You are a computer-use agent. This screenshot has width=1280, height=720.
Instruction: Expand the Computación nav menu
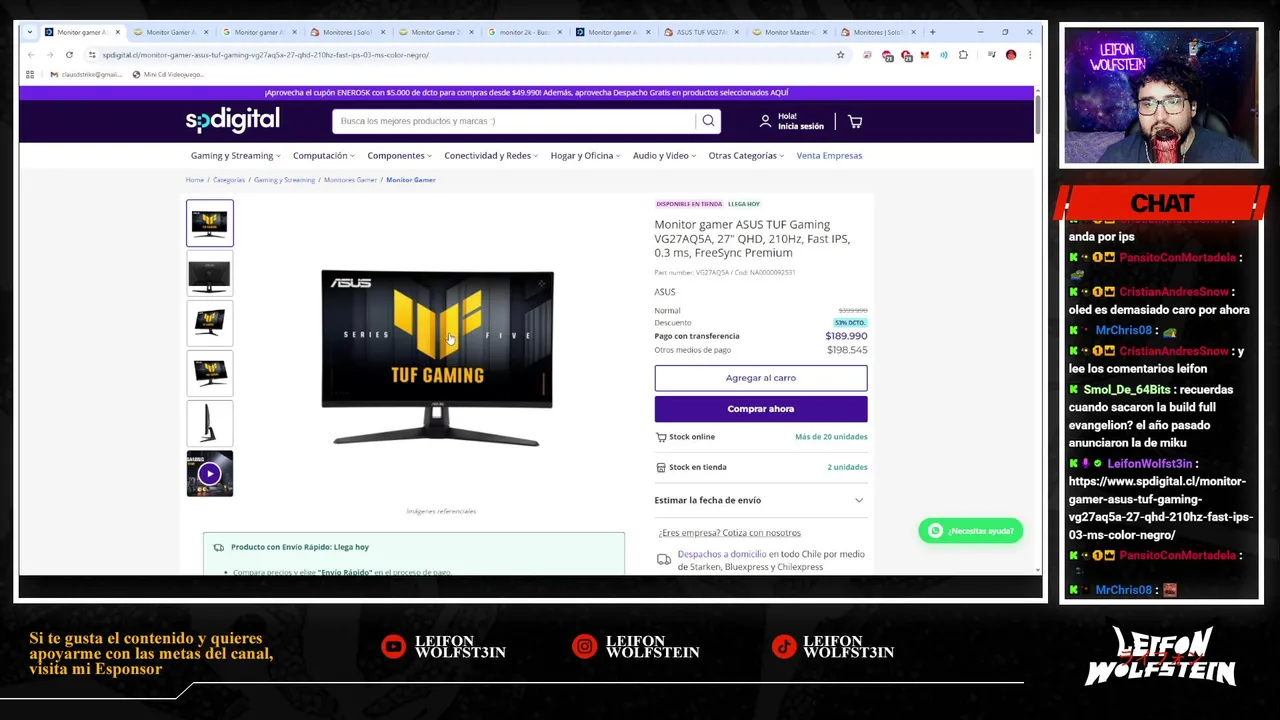[323, 156]
